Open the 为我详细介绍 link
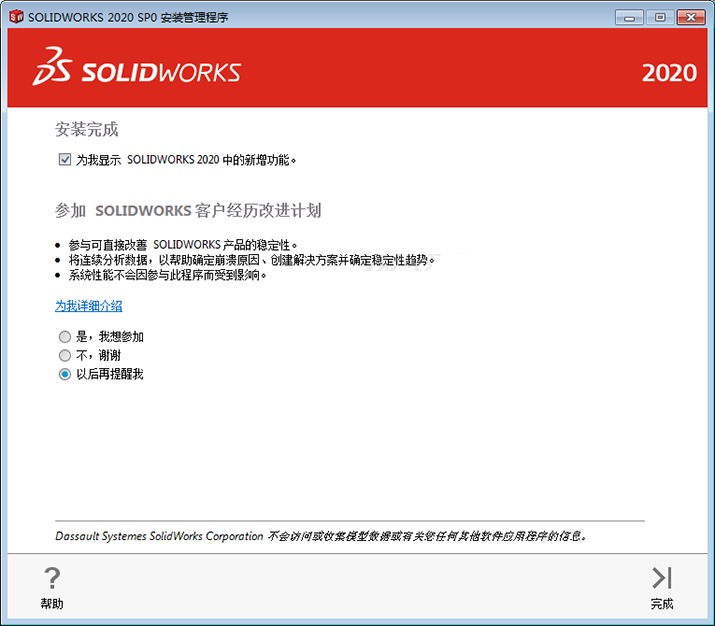 click(88, 306)
